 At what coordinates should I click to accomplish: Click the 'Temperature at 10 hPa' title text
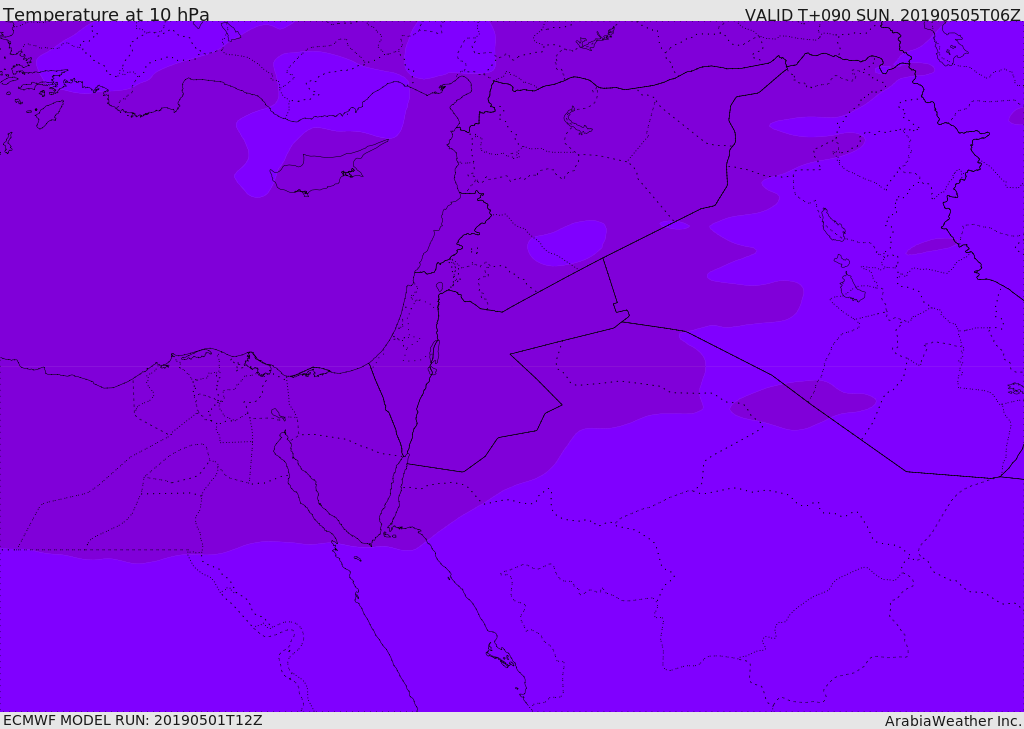point(106,14)
